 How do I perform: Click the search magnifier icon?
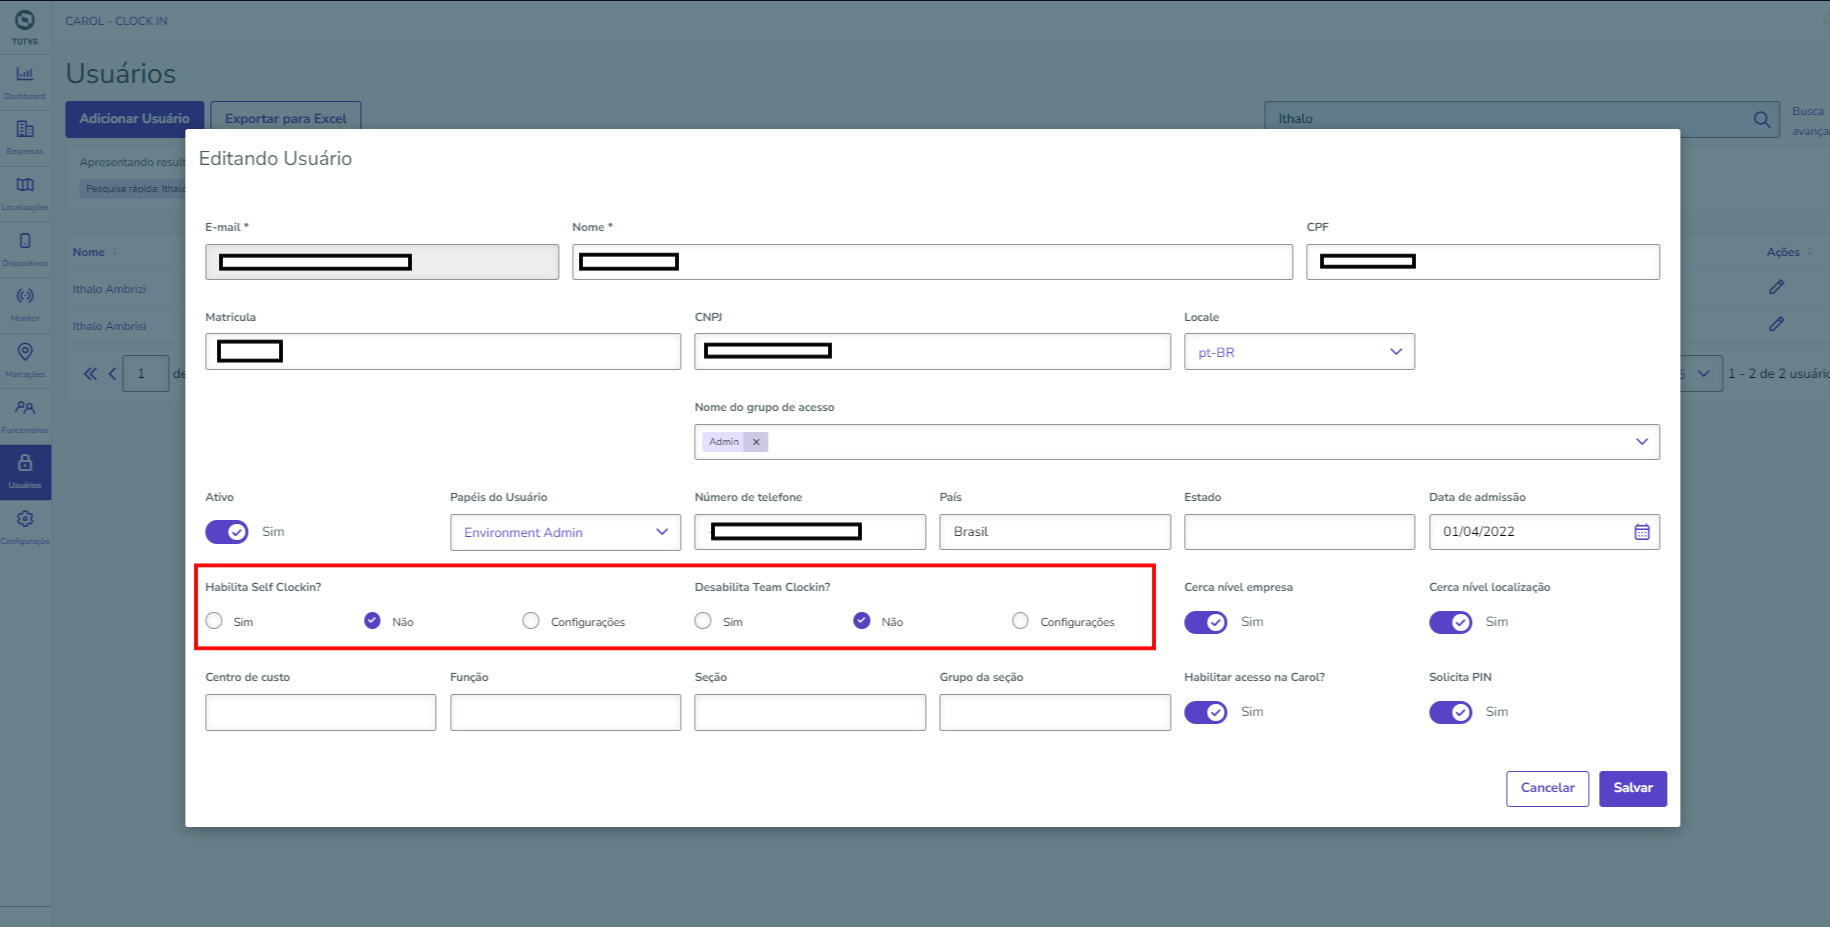pos(1762,119)
